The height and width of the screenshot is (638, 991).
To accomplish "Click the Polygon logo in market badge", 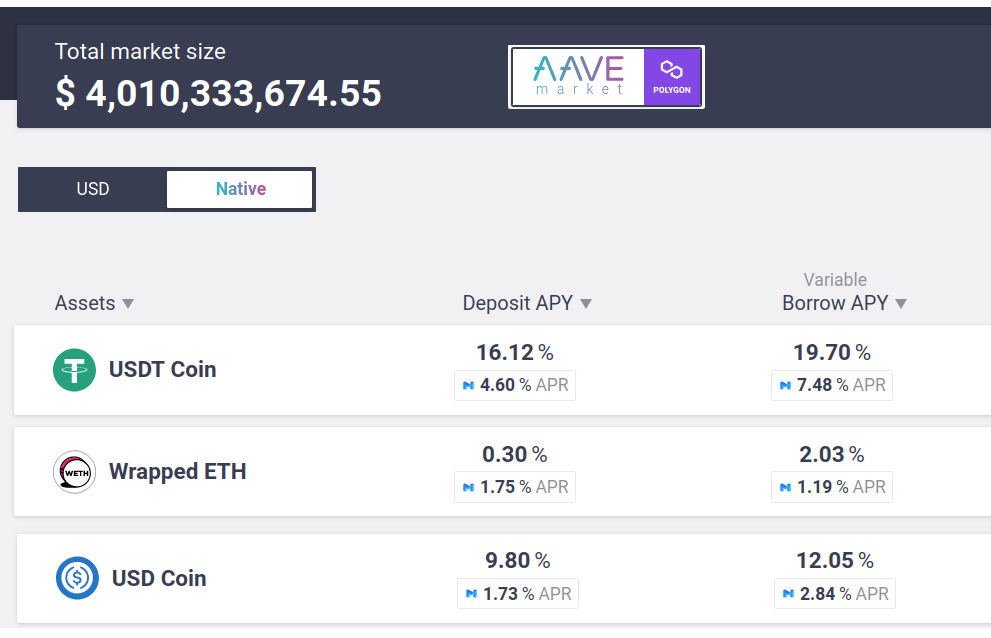I will 672,77.
